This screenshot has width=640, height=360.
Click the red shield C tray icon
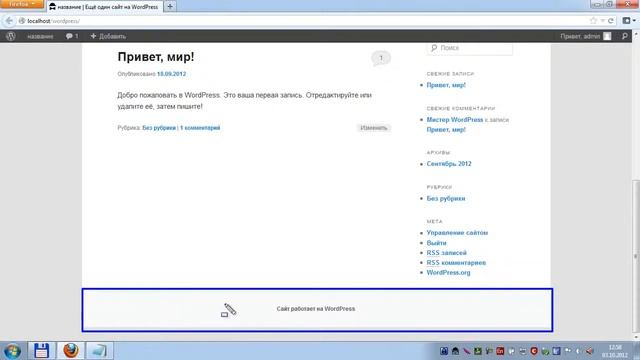tap(534, 351)
